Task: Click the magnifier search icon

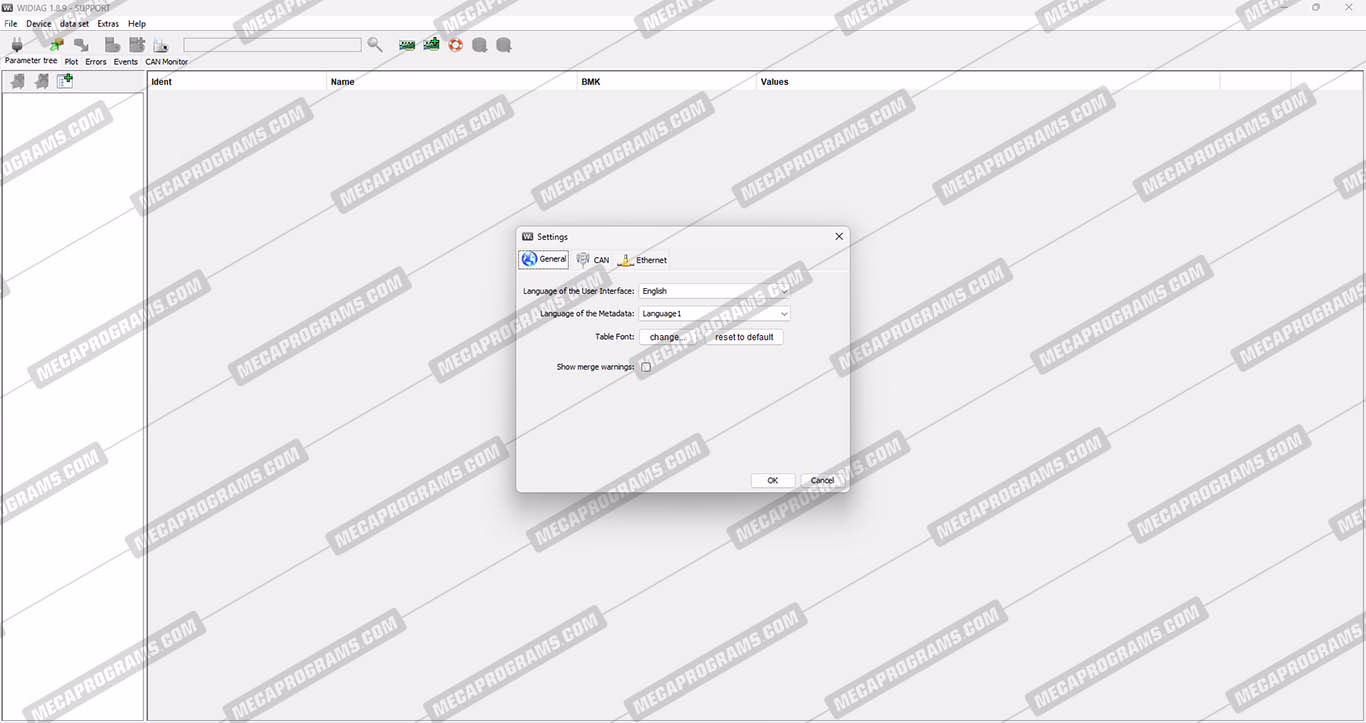Action: click(x=375, y=45)
